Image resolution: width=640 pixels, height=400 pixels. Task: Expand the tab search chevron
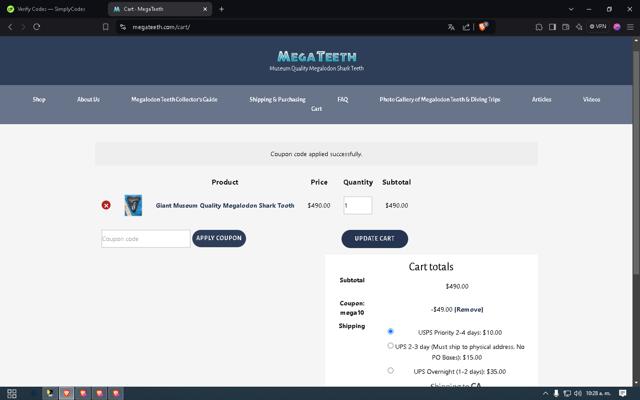(x=571, y=9)
